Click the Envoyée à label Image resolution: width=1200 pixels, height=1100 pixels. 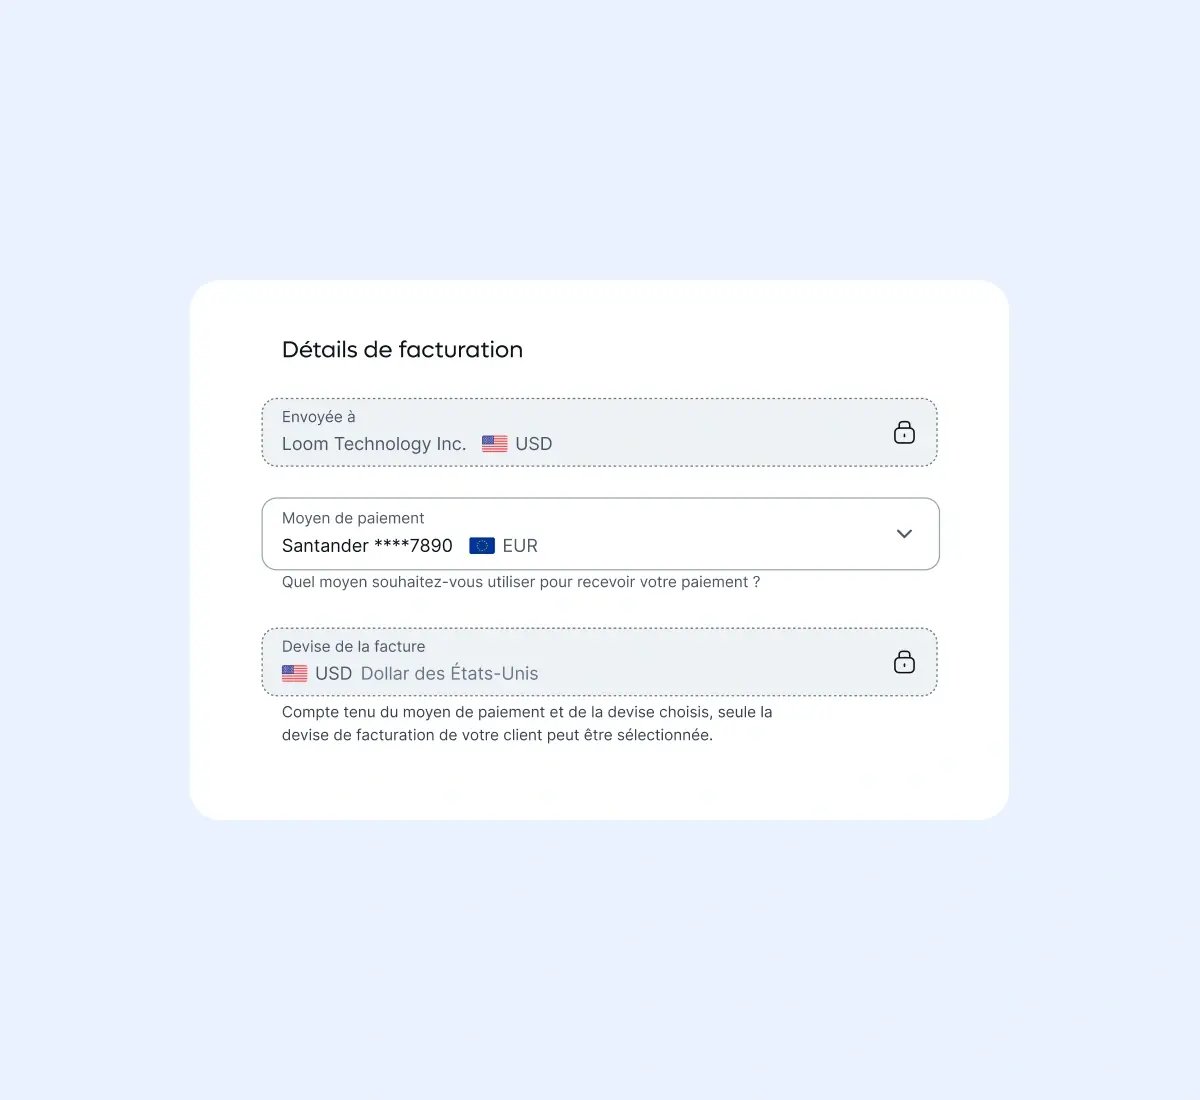click(319, 417)
